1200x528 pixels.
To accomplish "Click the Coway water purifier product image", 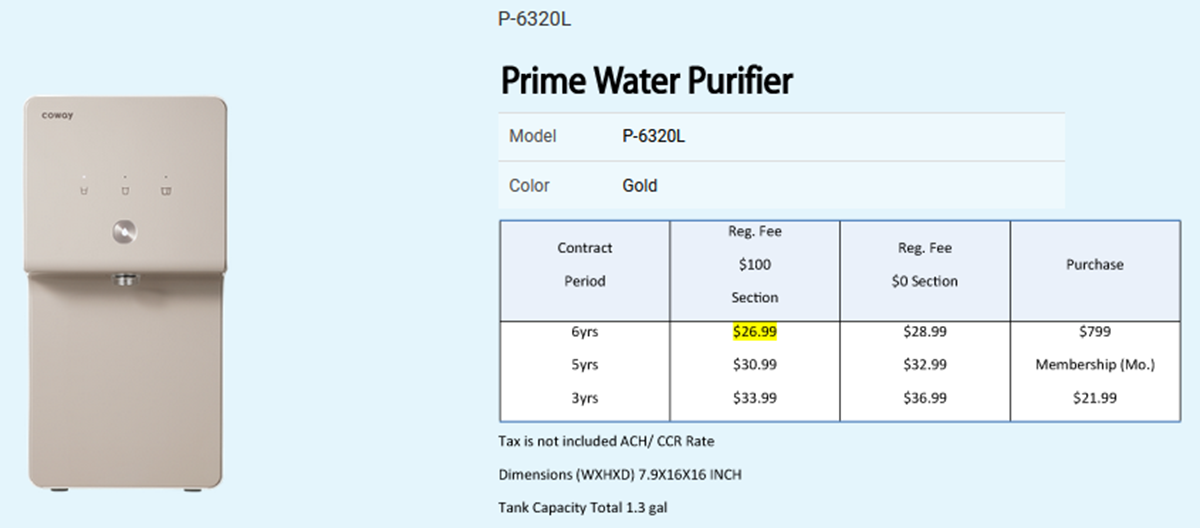I will 125,294.
